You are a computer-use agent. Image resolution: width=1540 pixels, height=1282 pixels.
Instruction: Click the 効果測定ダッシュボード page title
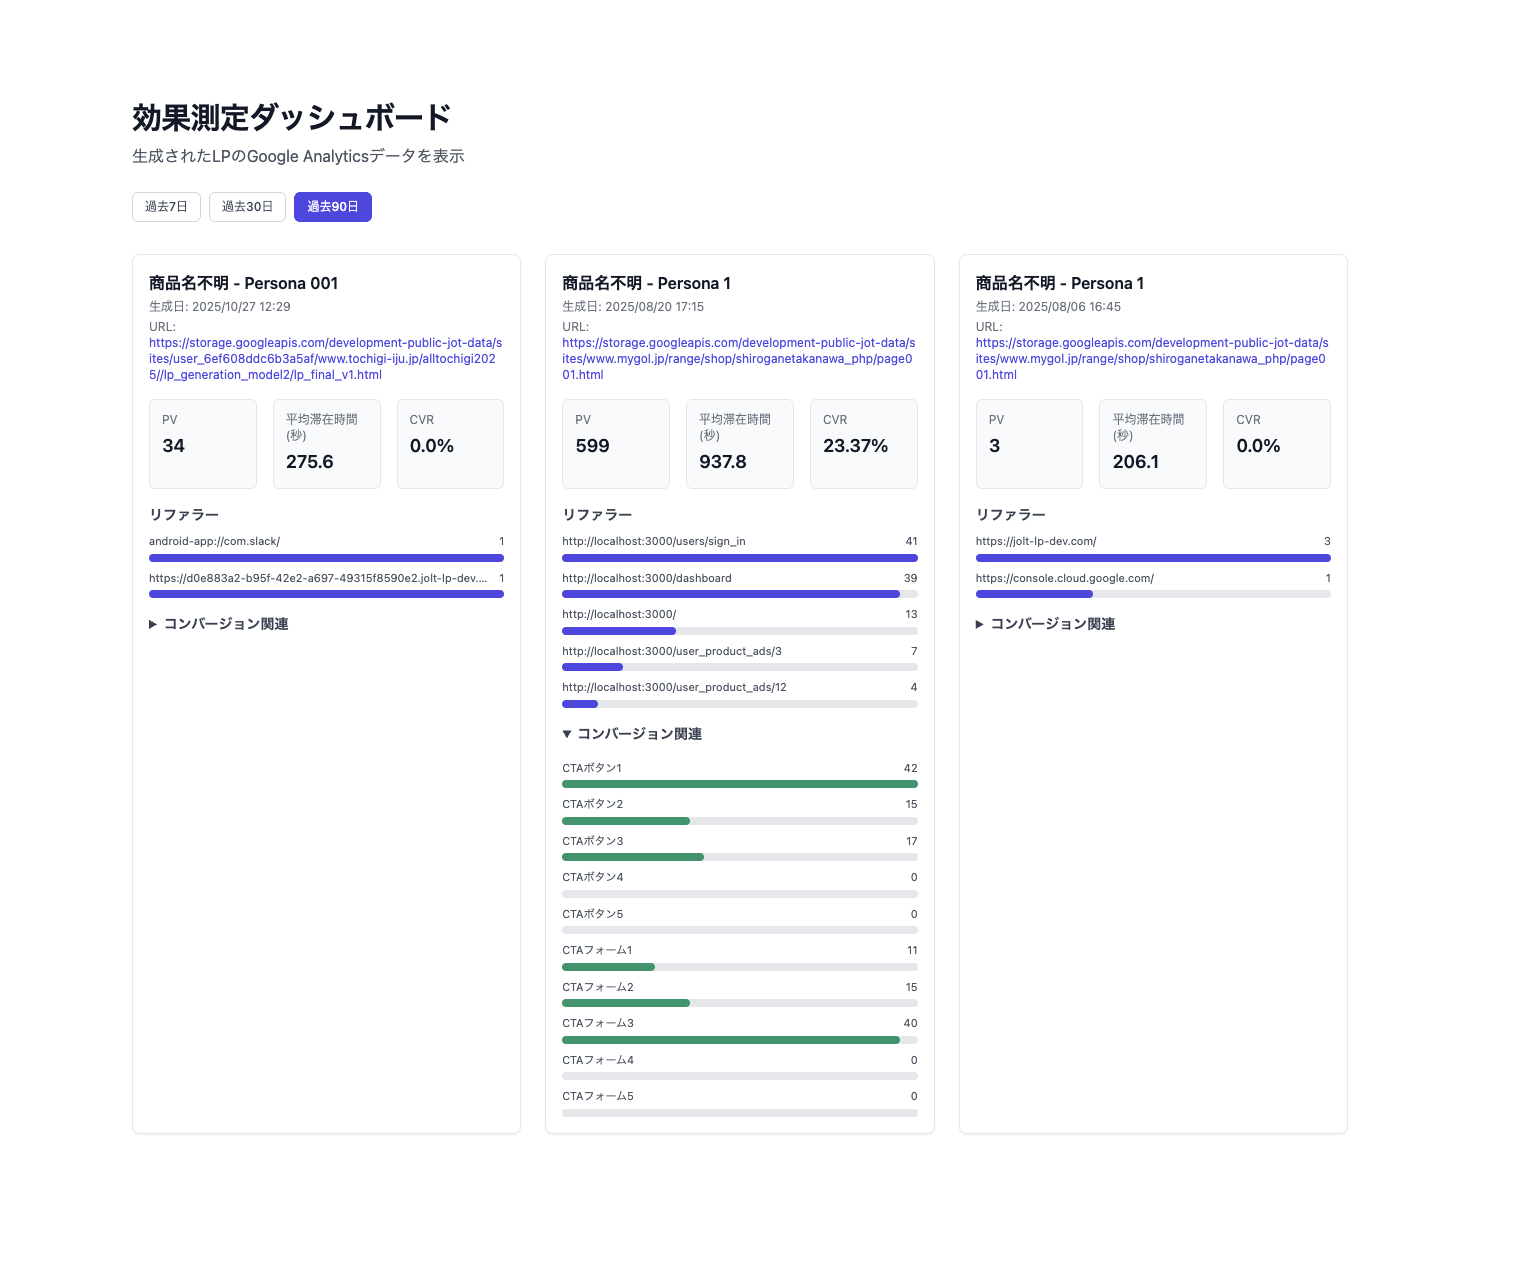click(x=291, y=117)
